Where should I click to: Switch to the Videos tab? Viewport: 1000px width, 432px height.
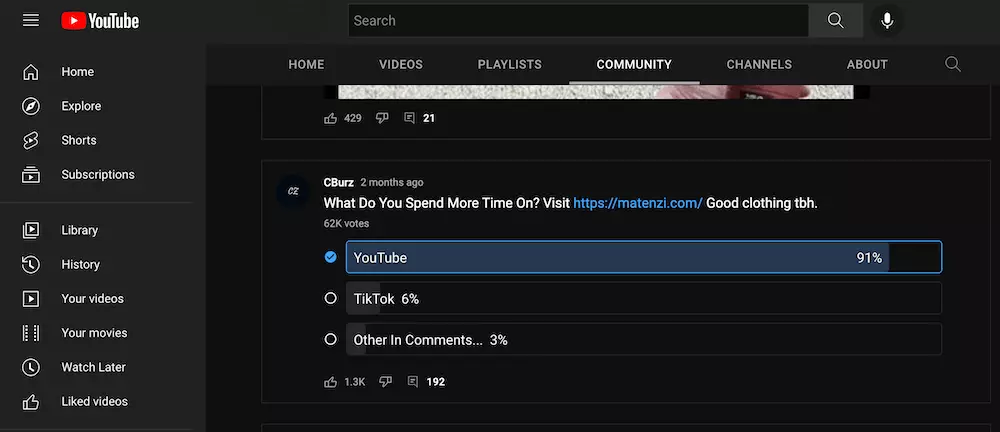(x=401, y=64)
